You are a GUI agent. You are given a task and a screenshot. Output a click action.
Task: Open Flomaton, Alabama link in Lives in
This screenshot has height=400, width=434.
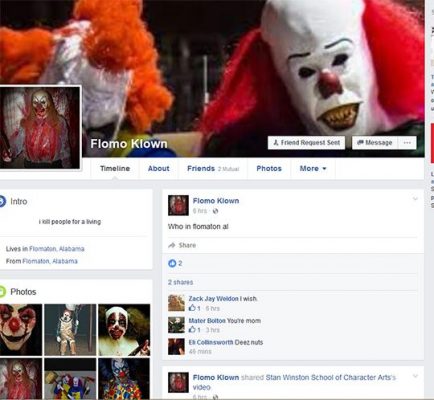57,249
